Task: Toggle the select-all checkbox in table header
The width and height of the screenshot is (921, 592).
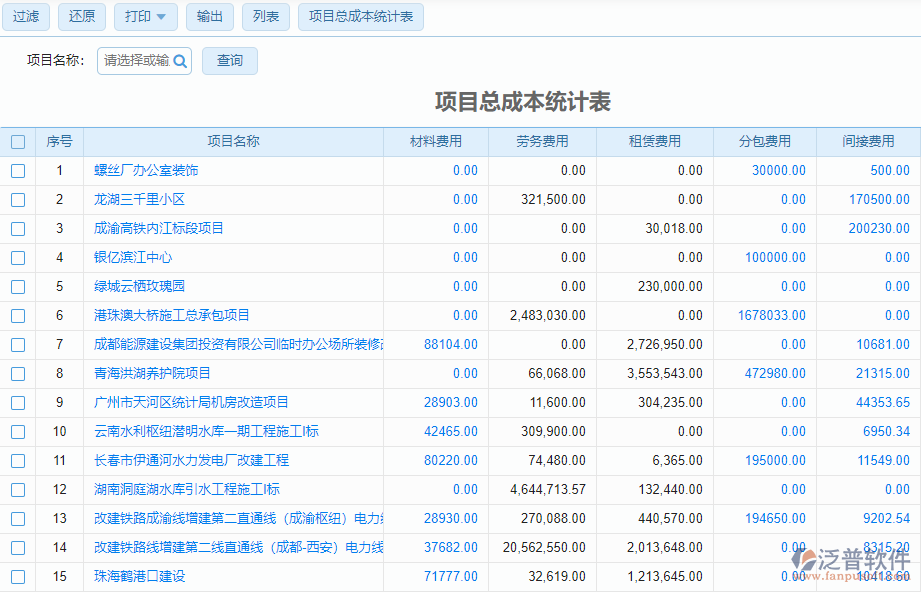Action: click(17, 141)
